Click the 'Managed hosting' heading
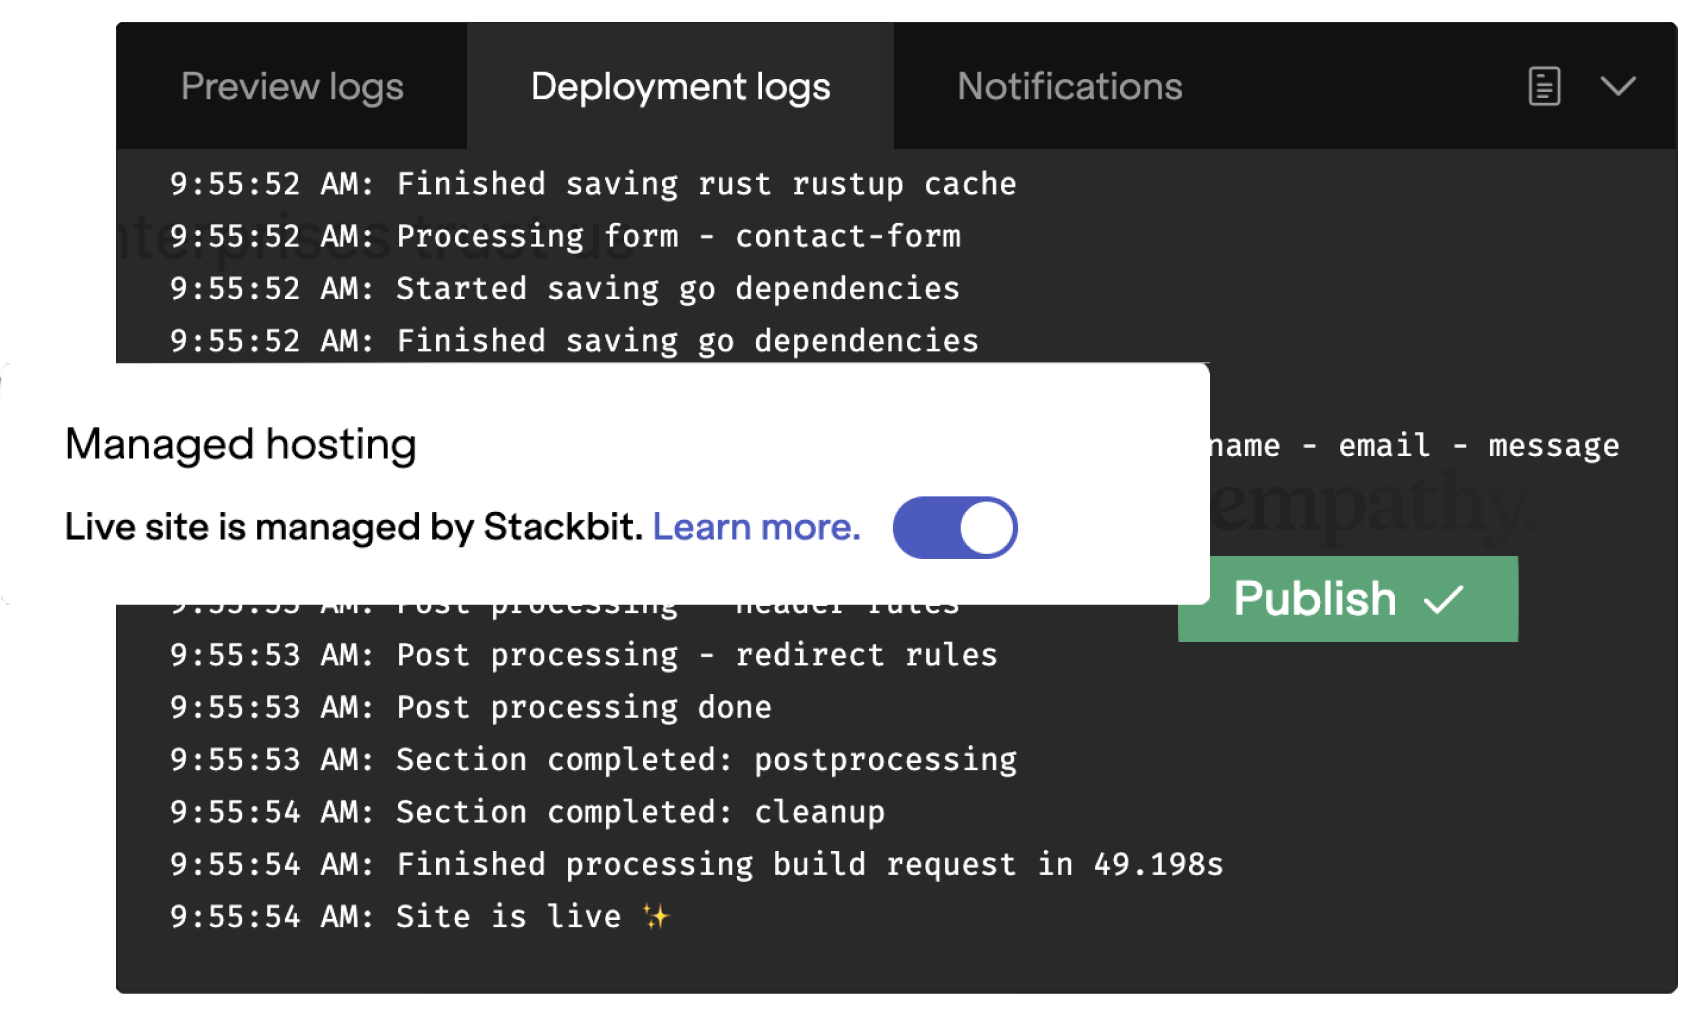This screenshot has height=1018, width=1700. (x=241, y=445)
